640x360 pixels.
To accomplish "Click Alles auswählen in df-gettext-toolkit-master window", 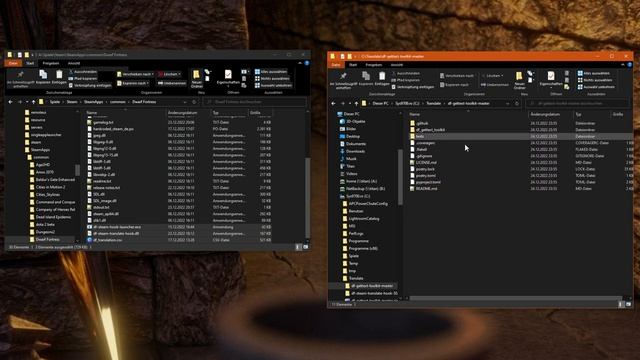I will click(594, 73).
